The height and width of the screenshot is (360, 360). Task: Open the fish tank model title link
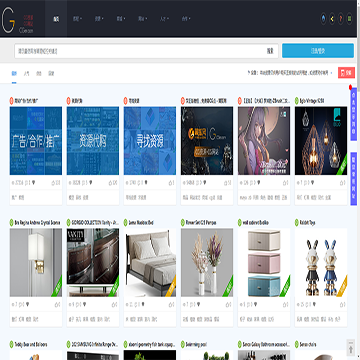pyautogui.click(x=152, y=344)
